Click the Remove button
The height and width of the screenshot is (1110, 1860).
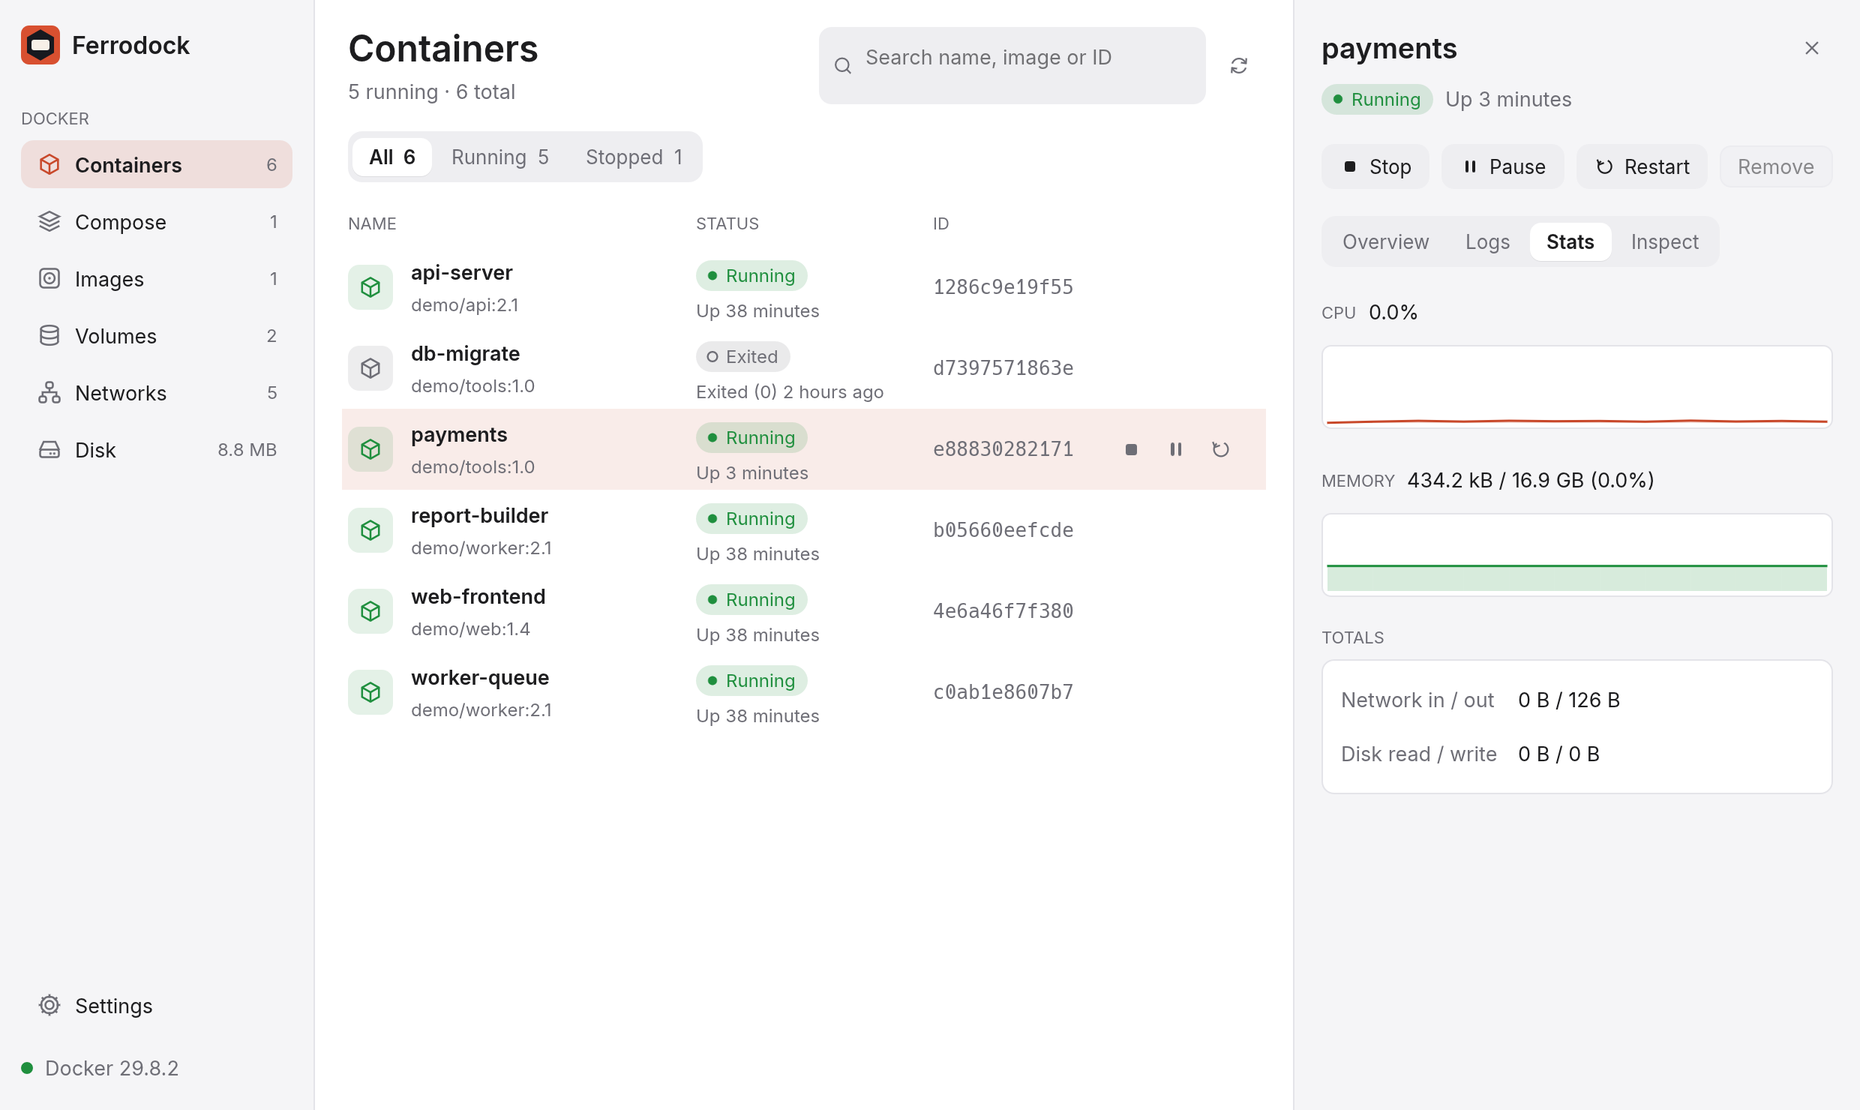click(x=1776, y=167)
